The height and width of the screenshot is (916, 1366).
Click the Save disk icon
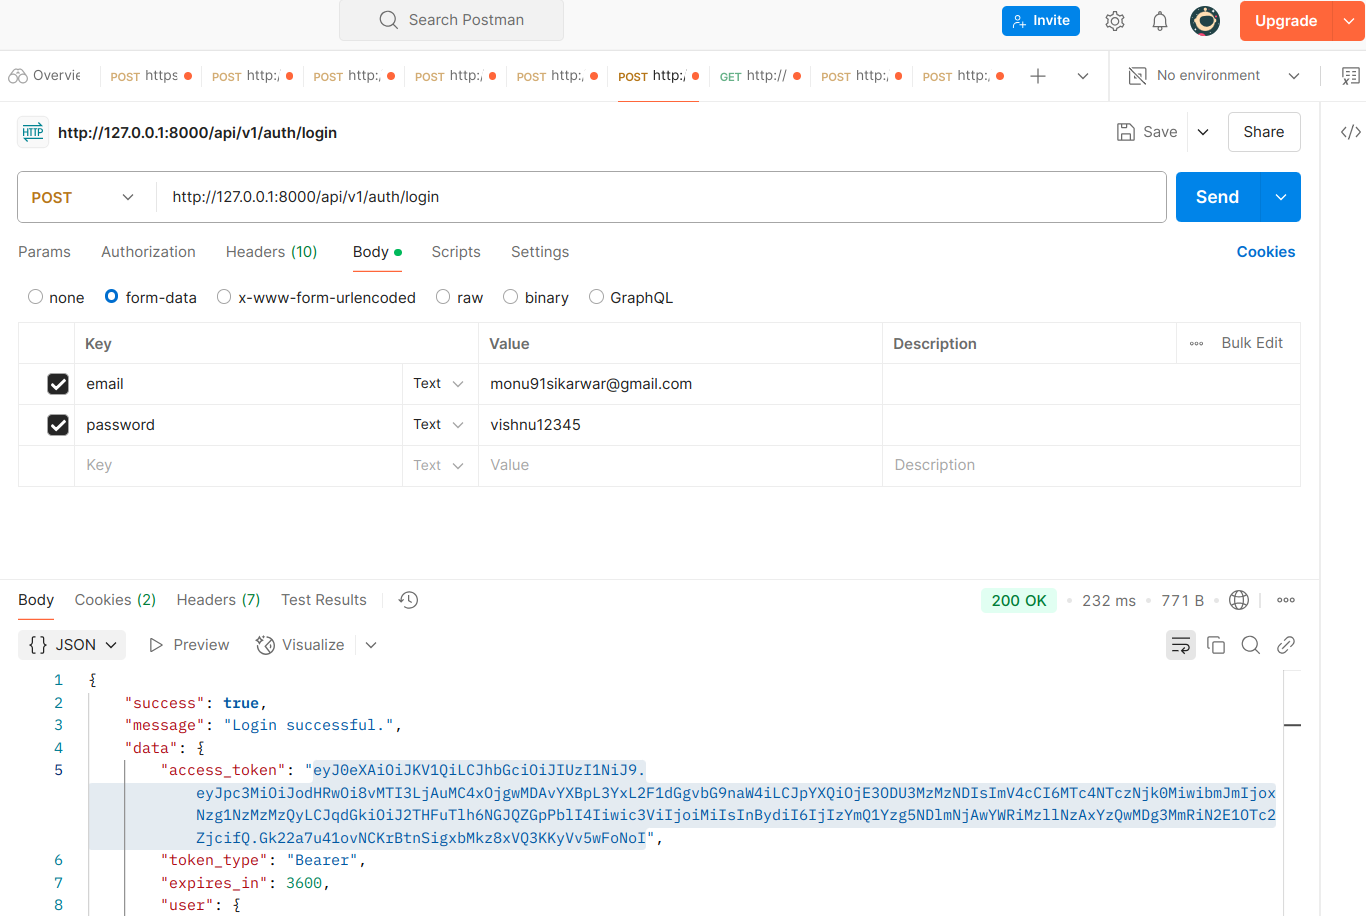1126,132
